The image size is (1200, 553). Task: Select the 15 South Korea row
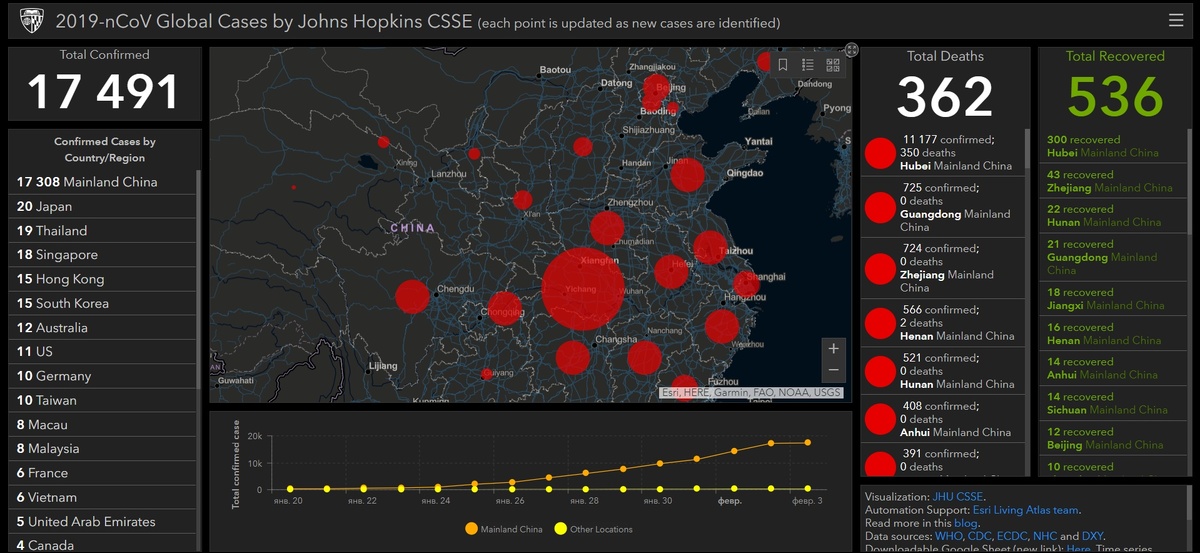pos(103,303)
